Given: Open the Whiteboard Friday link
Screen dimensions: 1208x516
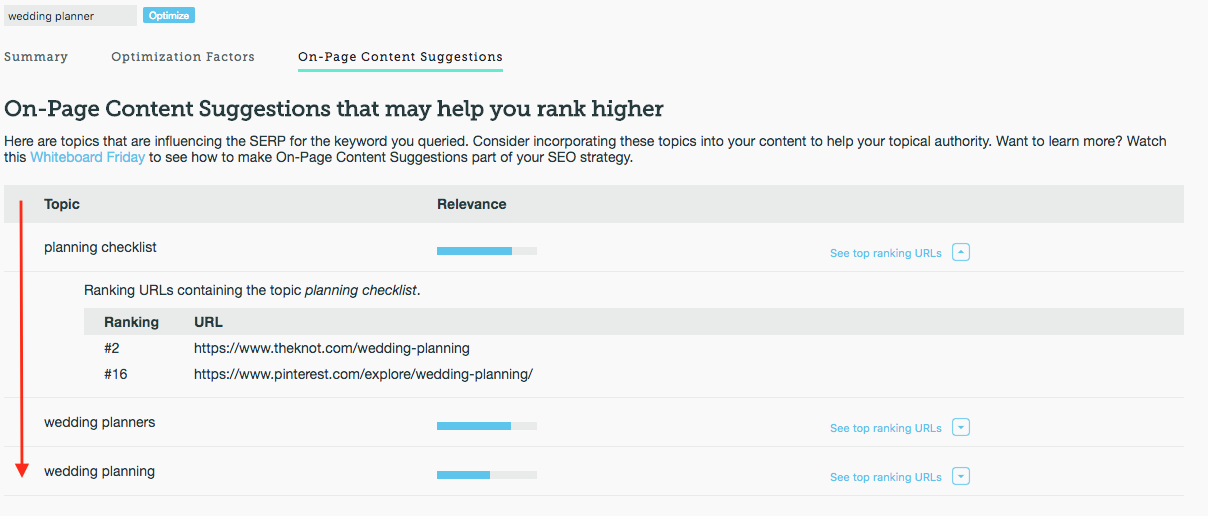Looking at the screenshot, I should coord(87,158).
